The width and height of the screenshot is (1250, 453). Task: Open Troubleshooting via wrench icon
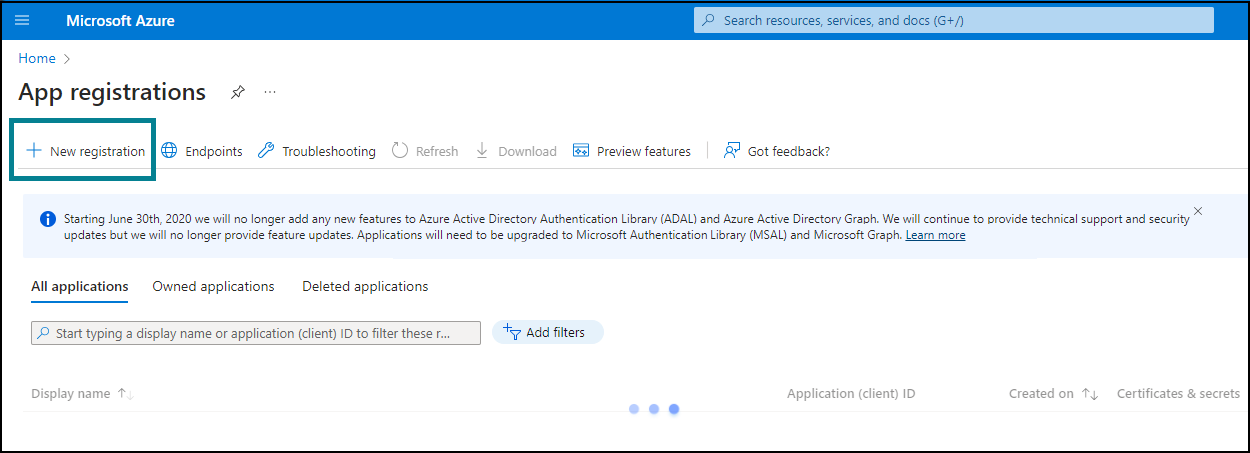click(x=266, y=151)
